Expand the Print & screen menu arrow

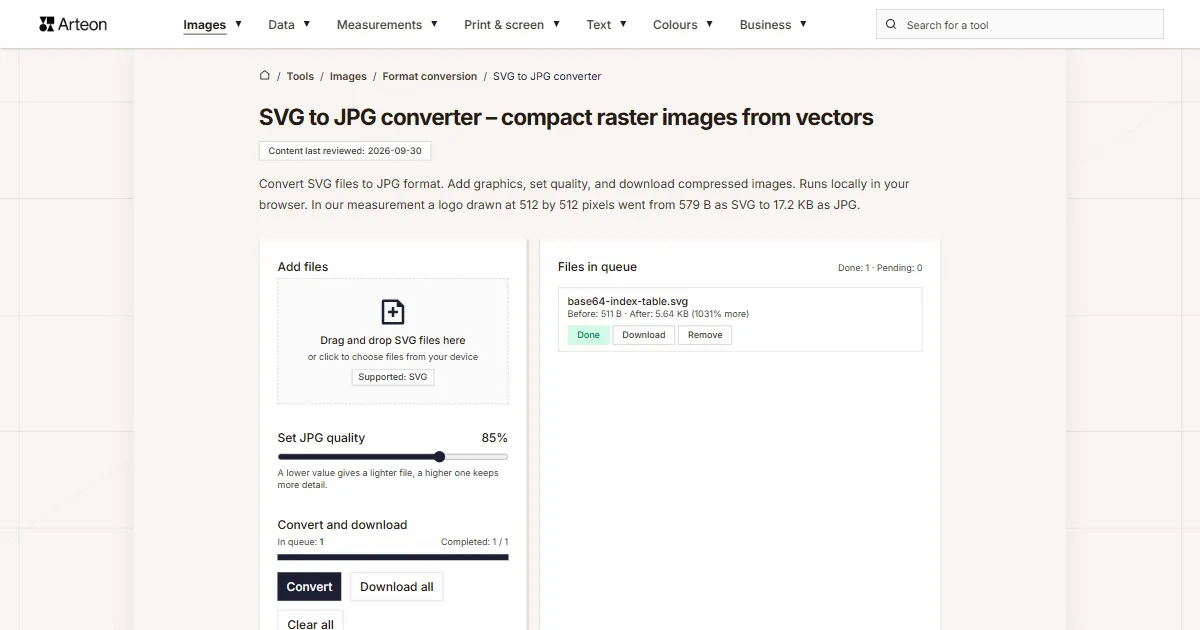point(556,24)
